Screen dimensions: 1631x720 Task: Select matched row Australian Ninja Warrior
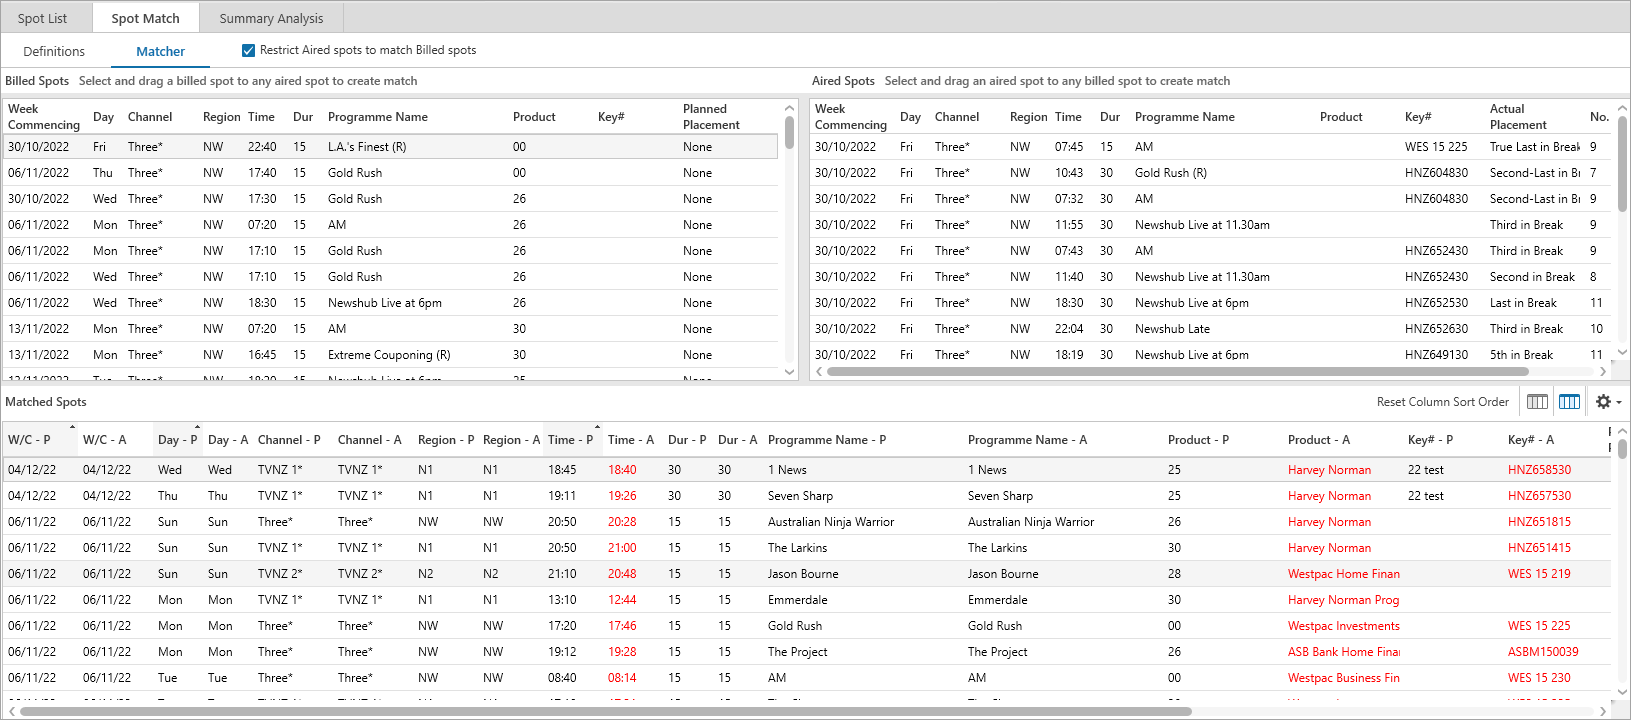pyautogui.click(x=806, y=522)
